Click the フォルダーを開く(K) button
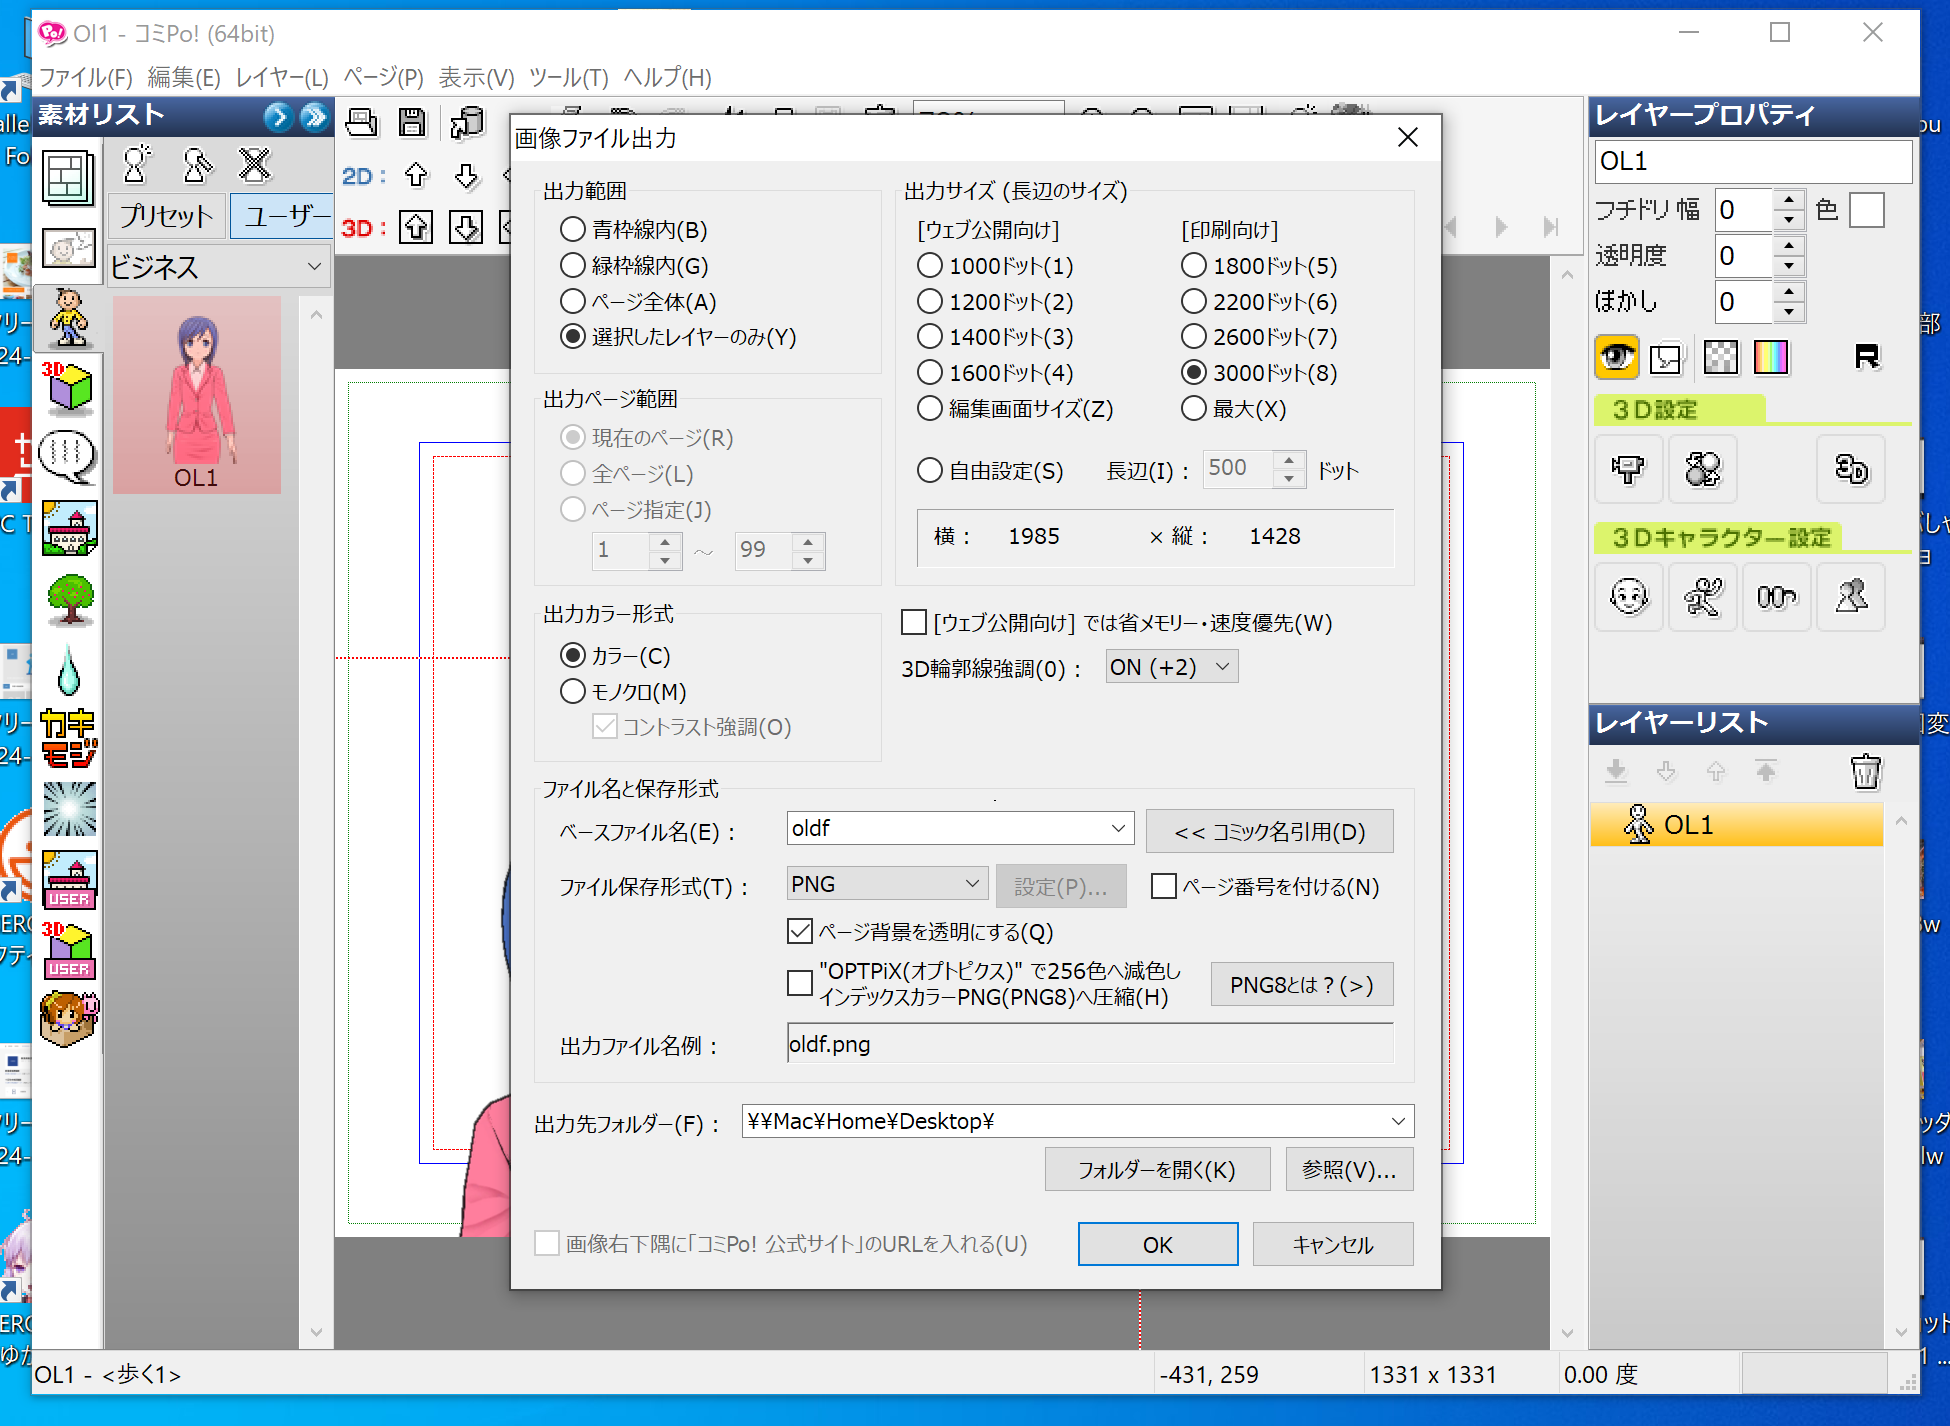The height and width of the screenshot is (1426, 1950). coord(1156,1170)
